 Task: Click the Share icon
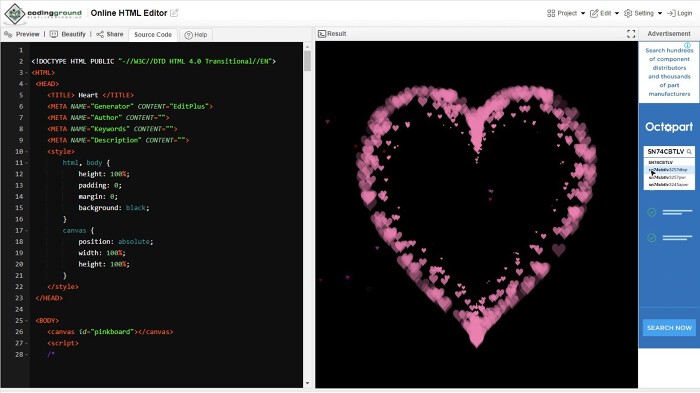tap(100, 34)
